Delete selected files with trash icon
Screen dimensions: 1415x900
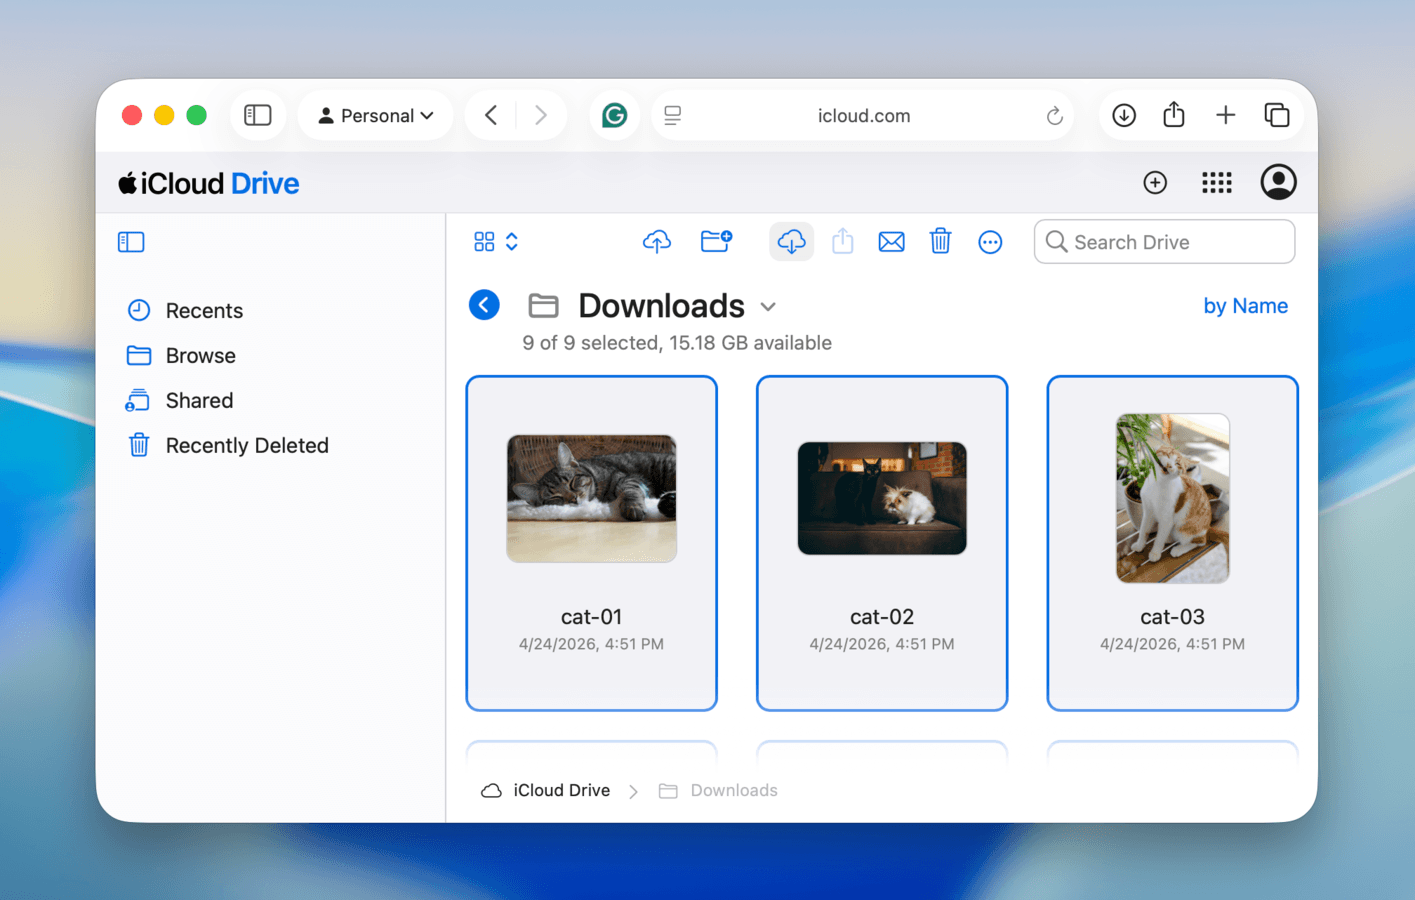tap(940, 241)
